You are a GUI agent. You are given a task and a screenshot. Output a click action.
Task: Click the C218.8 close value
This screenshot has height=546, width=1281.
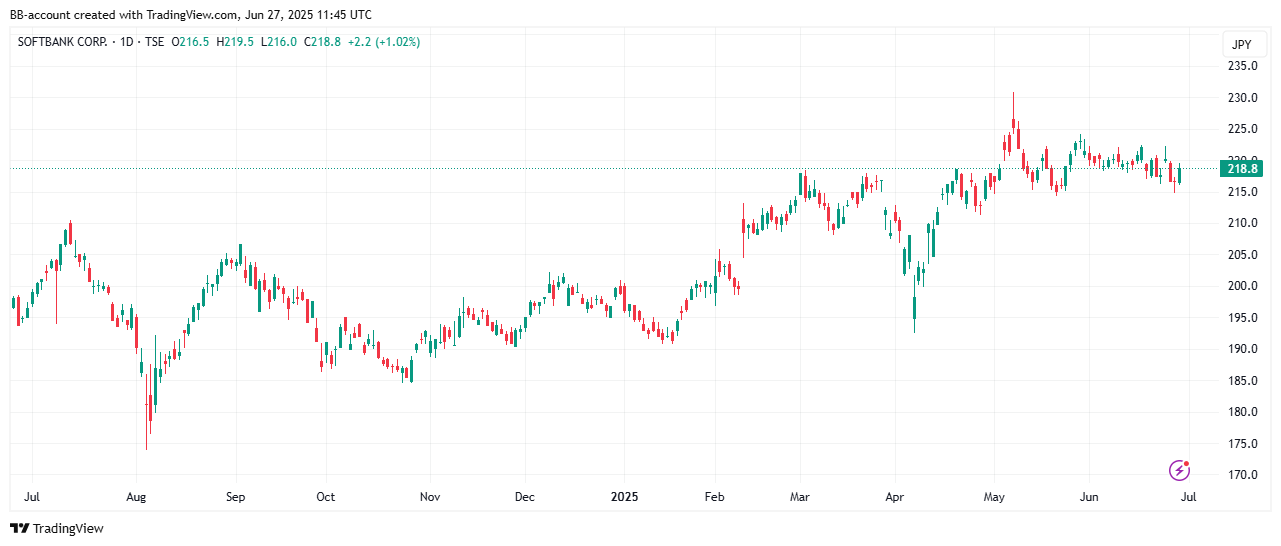[322, 42]
